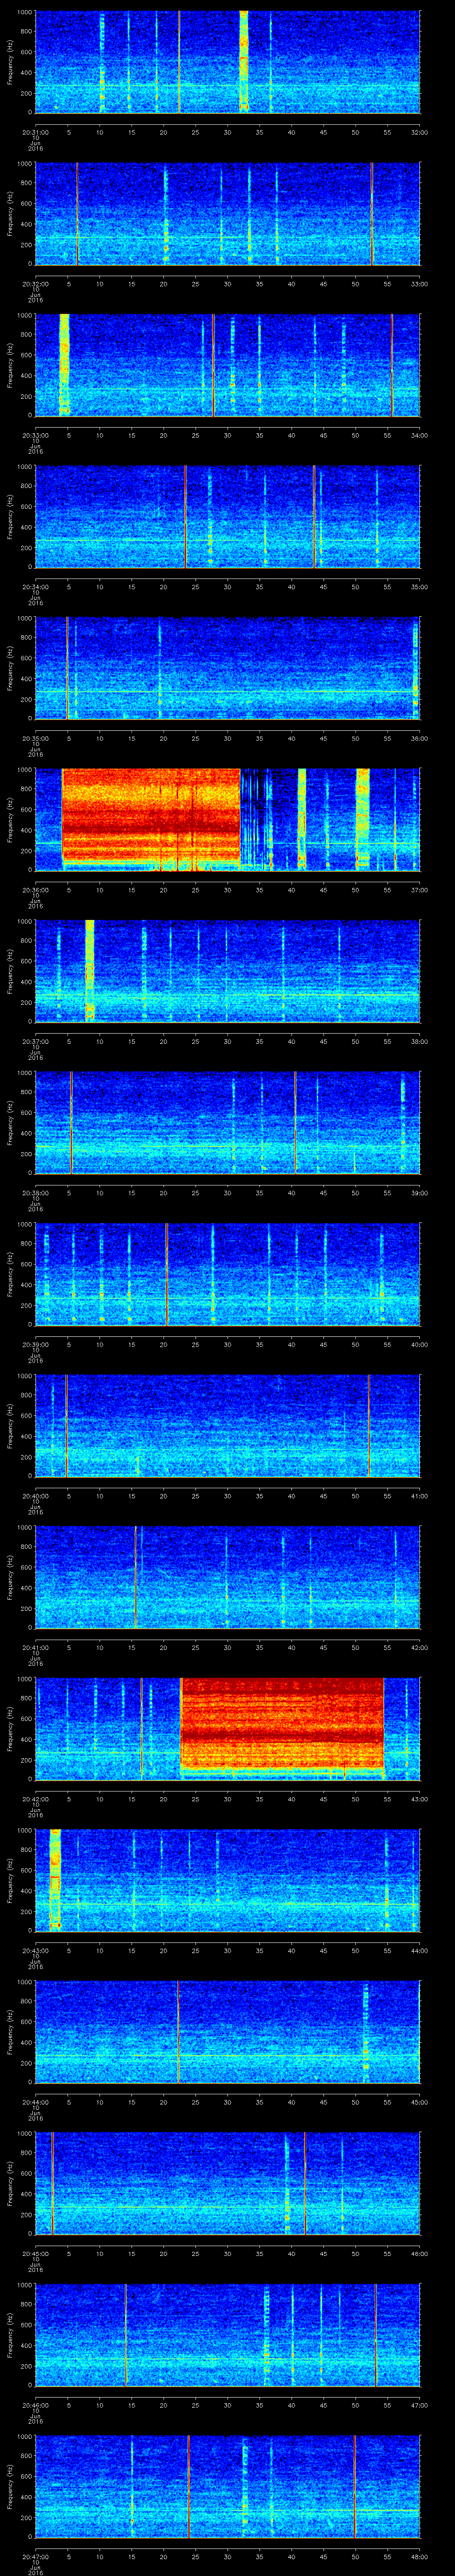The image size is (455, 2576).
Task: Click the 20:31:00 time label
Action: pos(35,131)
